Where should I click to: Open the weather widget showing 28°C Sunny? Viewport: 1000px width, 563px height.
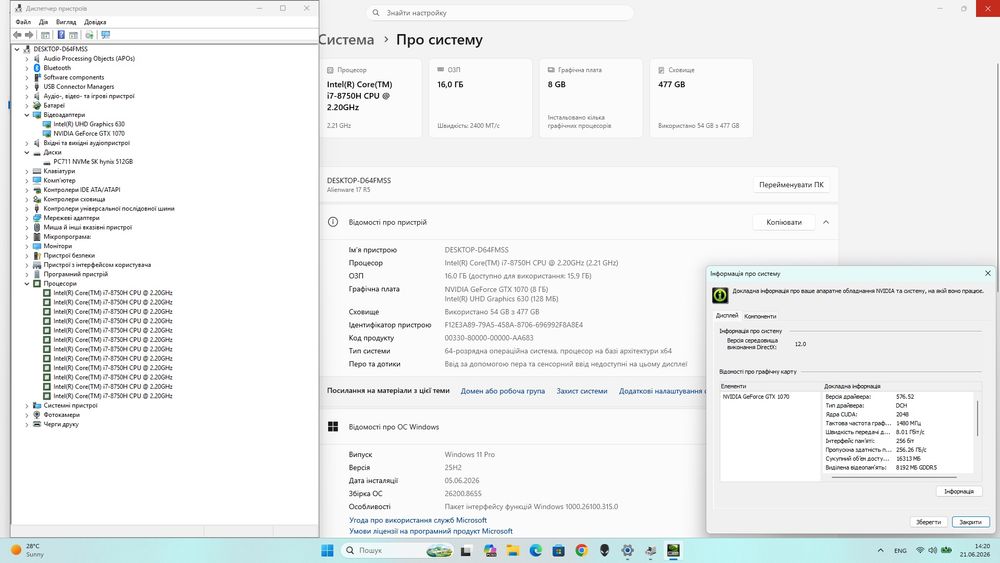27,550
